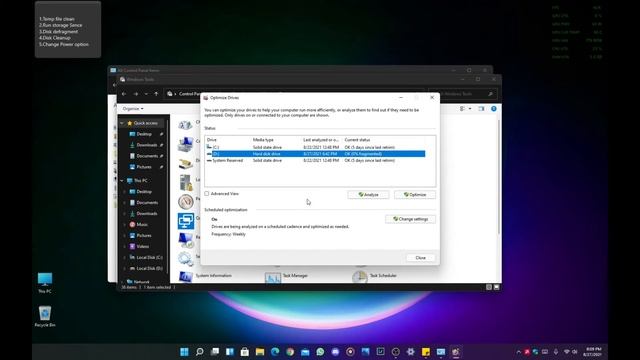This screenshot has height=360, width=640.
Task: Click the Close button in Optimize Drives
Action: tap(420, 258)
